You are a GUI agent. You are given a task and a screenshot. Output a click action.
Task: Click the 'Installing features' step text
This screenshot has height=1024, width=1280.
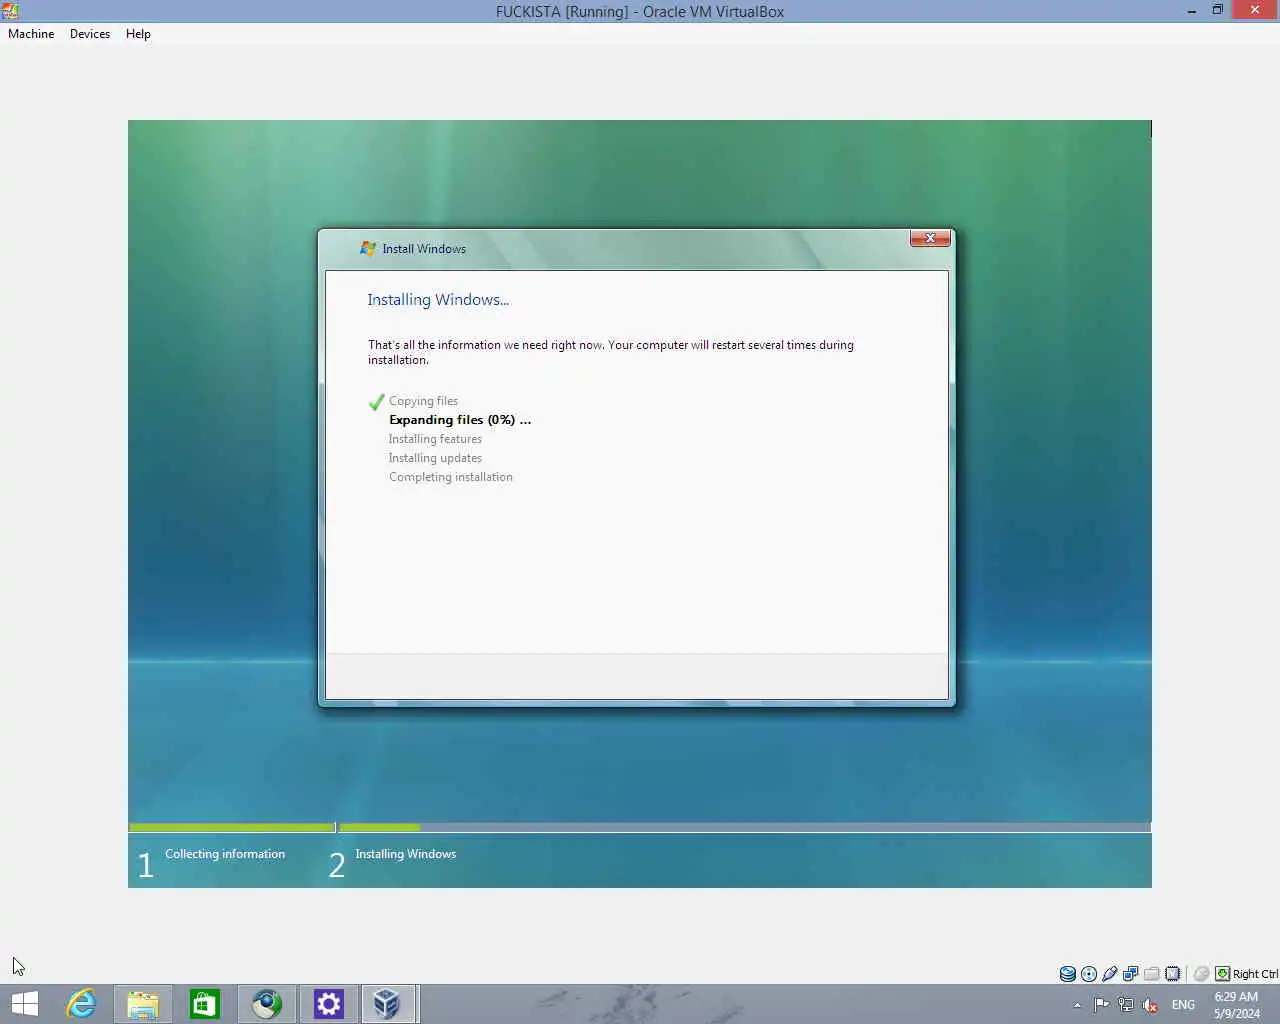click(x=435, y=439)
